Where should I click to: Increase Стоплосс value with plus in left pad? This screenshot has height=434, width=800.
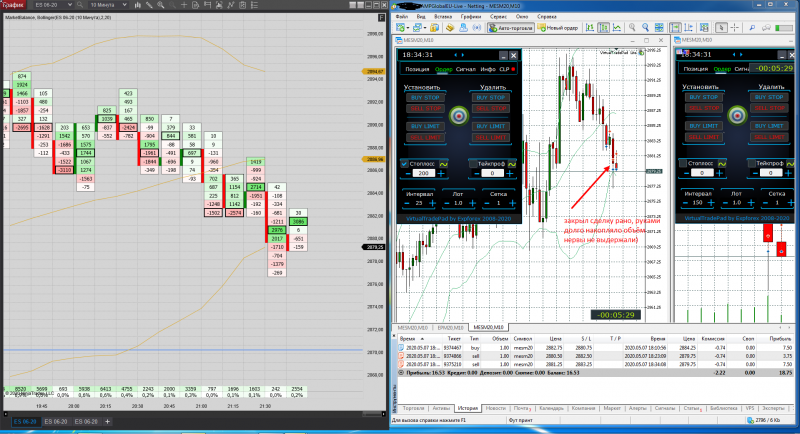pos(441,174)
